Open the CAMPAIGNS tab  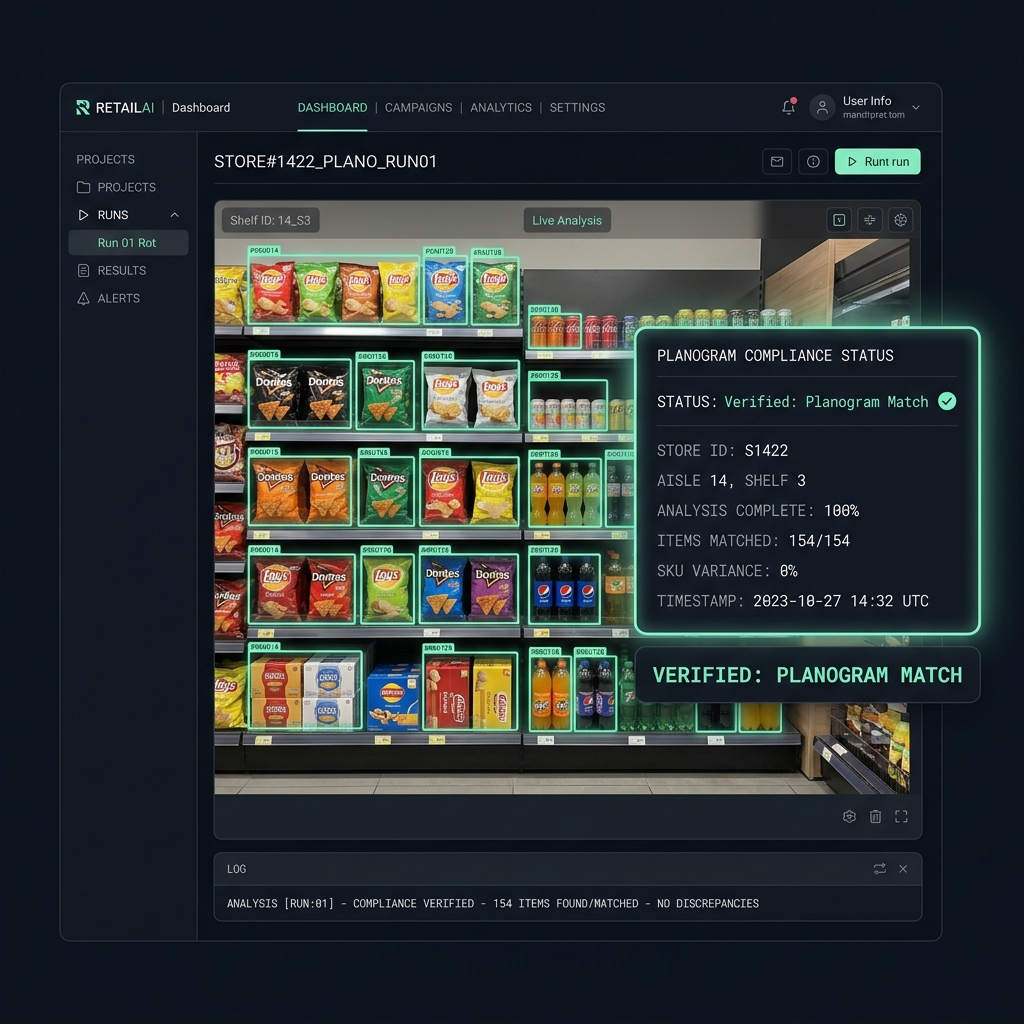click(418, 108)
